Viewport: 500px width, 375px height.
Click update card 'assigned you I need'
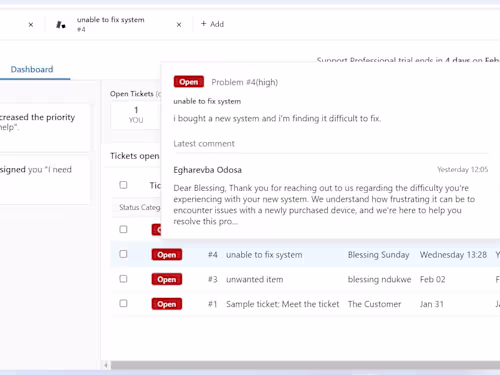click(x=45, y=180)
